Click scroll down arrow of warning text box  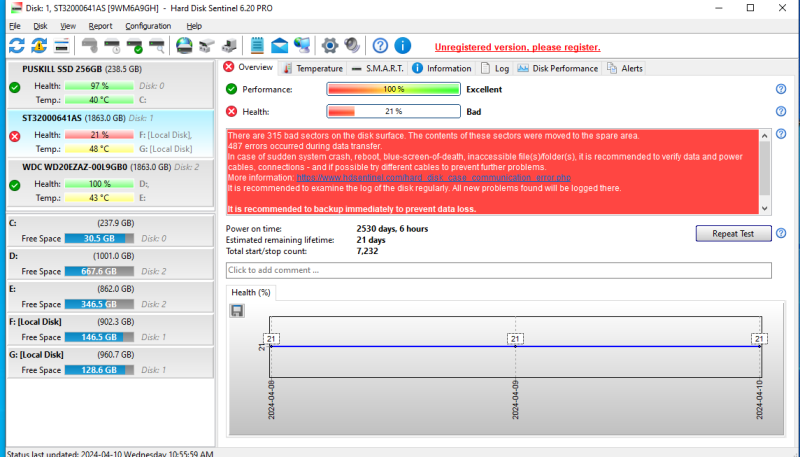click(x=764, y=208)
